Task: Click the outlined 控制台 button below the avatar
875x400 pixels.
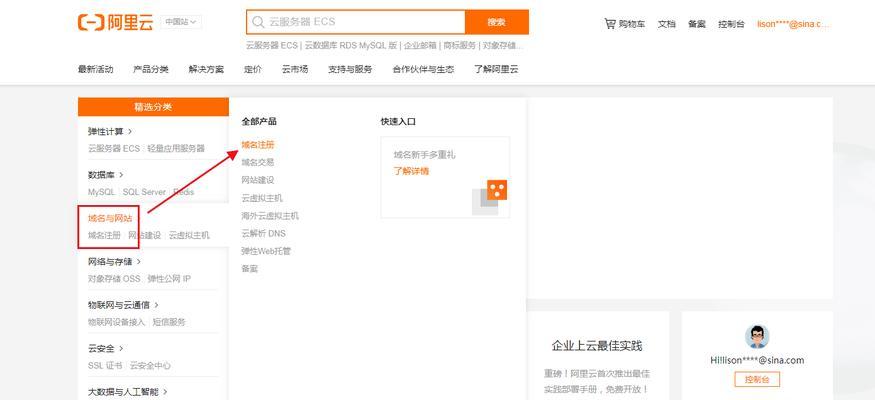Action: (x=757, y=380)
